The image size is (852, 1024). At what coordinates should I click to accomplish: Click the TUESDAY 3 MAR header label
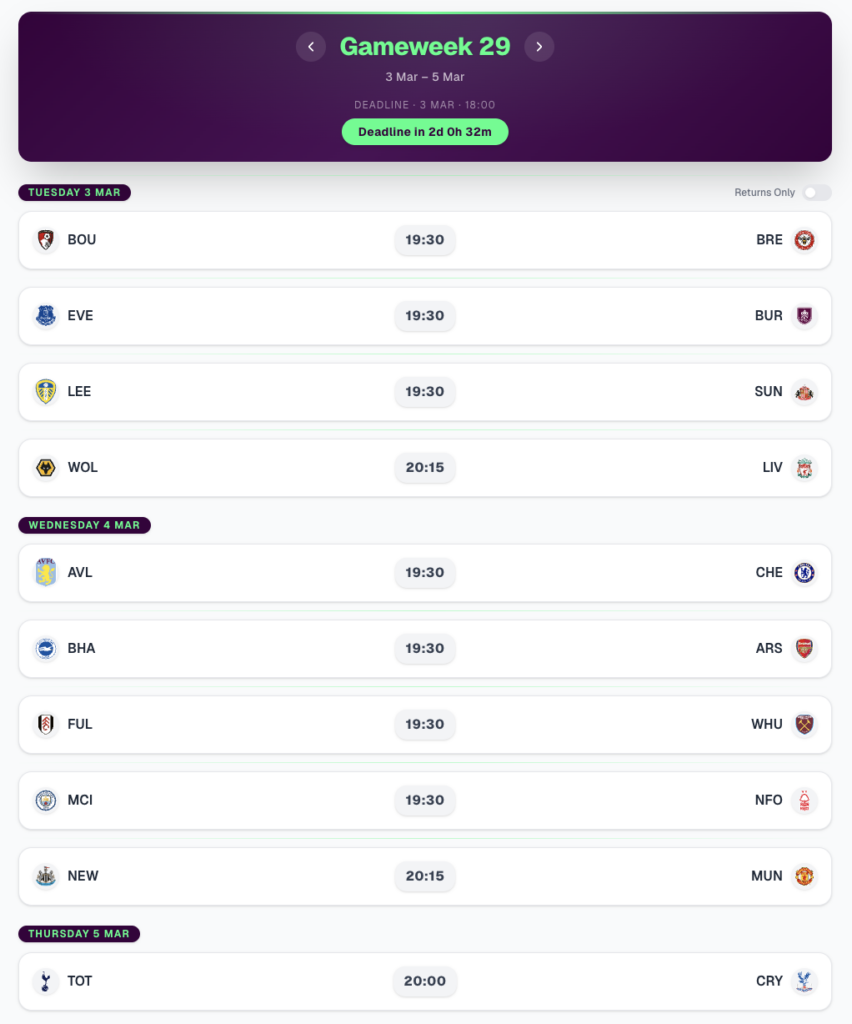[74, 192]
